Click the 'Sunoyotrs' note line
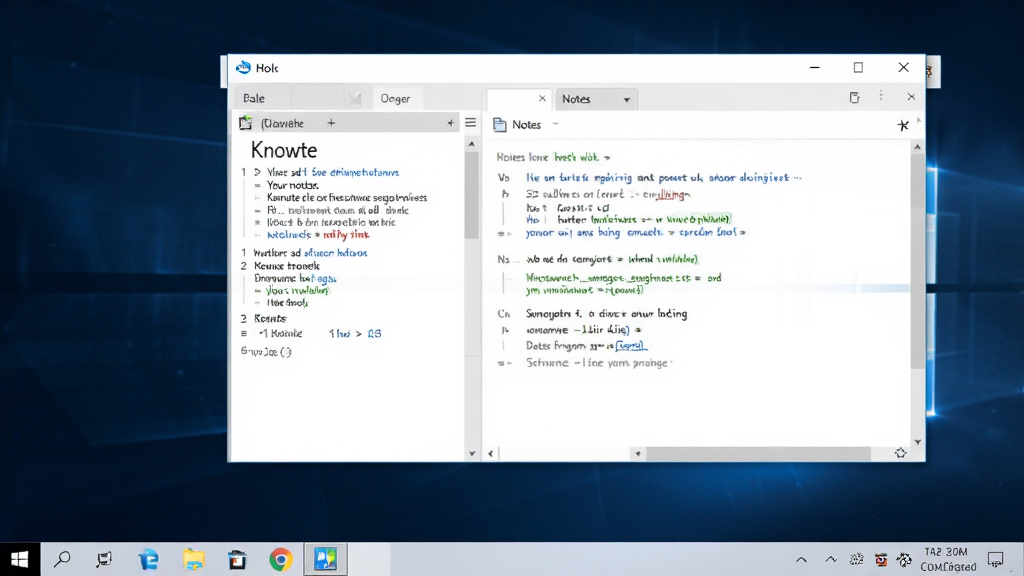1024x576 pixels. coord(607,314)
